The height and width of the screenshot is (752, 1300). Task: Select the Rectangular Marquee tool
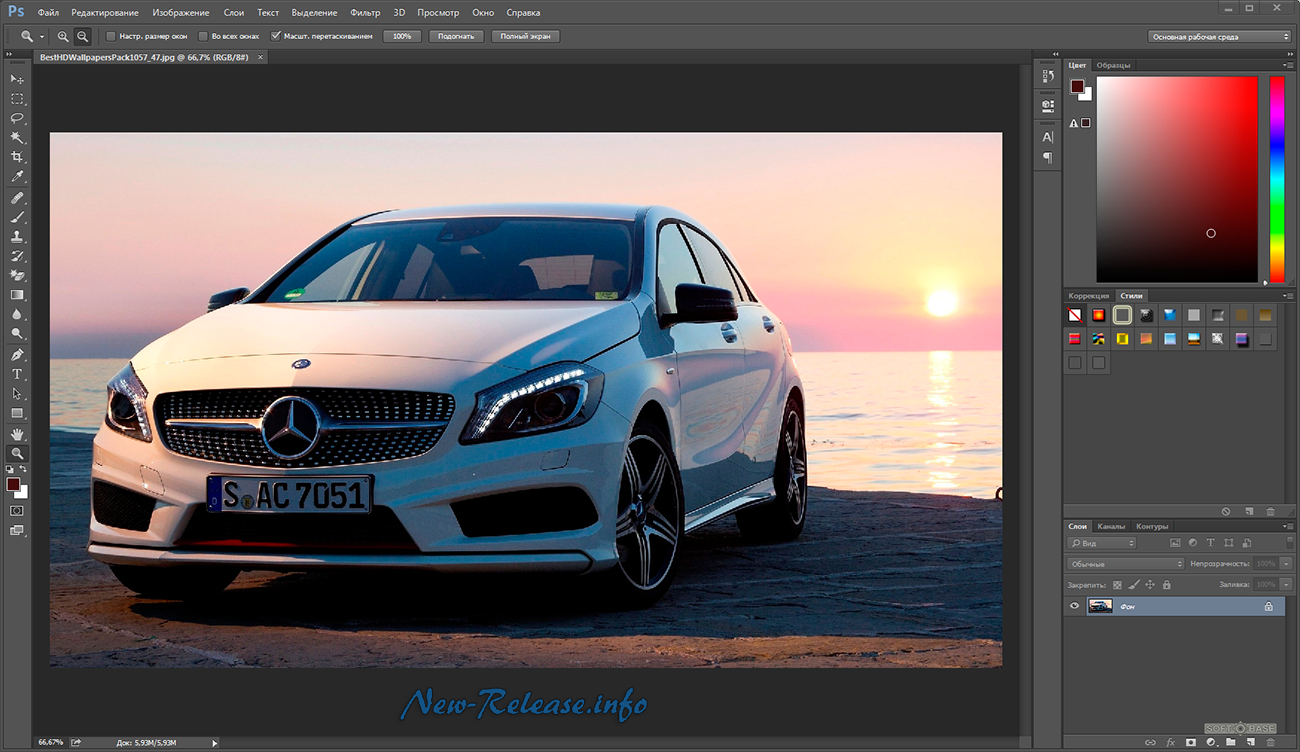click(17, 98)
